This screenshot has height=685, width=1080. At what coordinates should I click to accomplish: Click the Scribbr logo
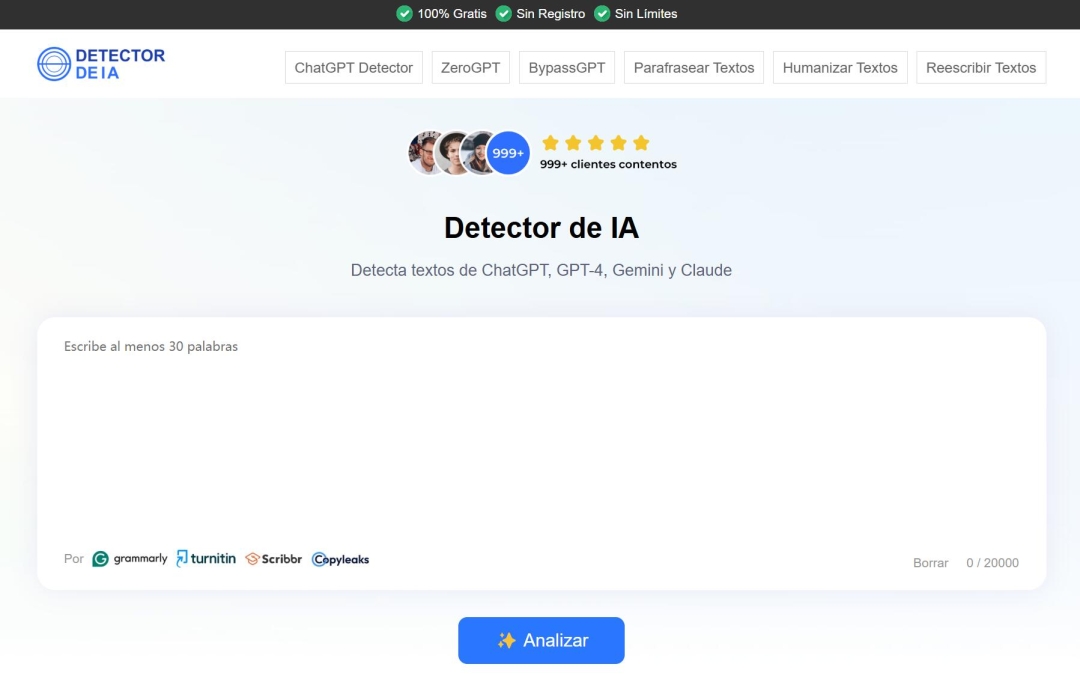coord(273,558)
